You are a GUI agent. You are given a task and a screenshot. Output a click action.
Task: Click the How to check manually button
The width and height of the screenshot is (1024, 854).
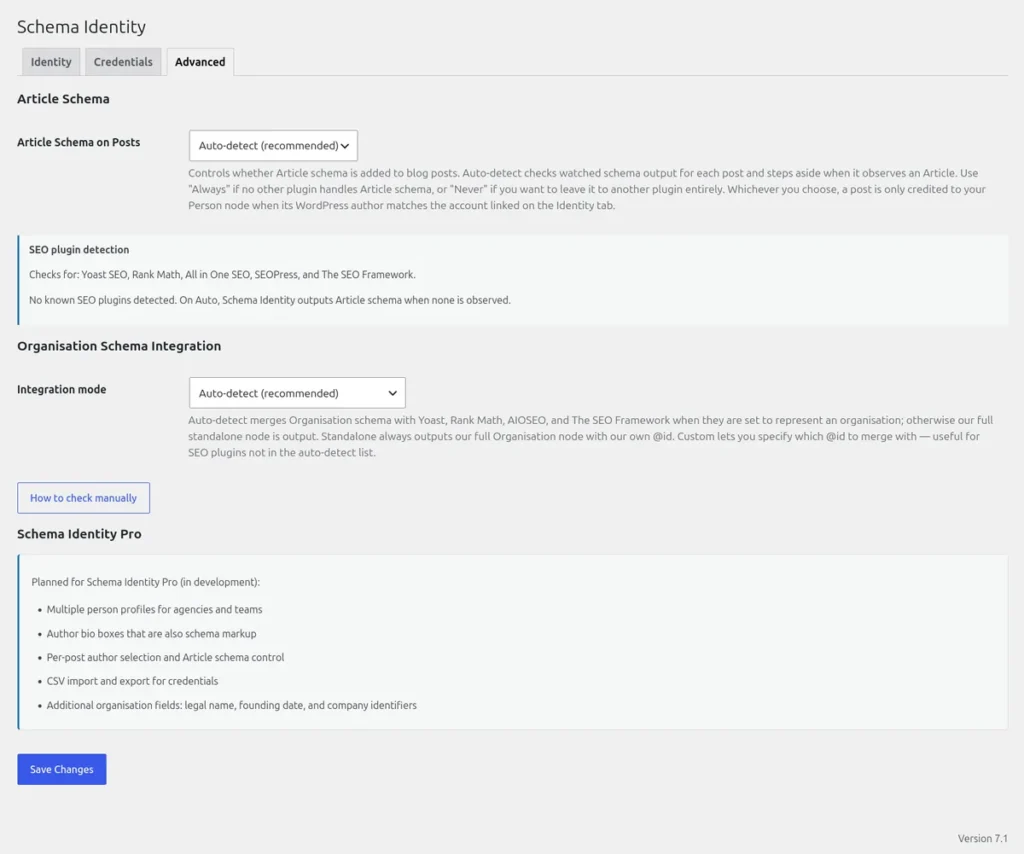coord(84,498)
